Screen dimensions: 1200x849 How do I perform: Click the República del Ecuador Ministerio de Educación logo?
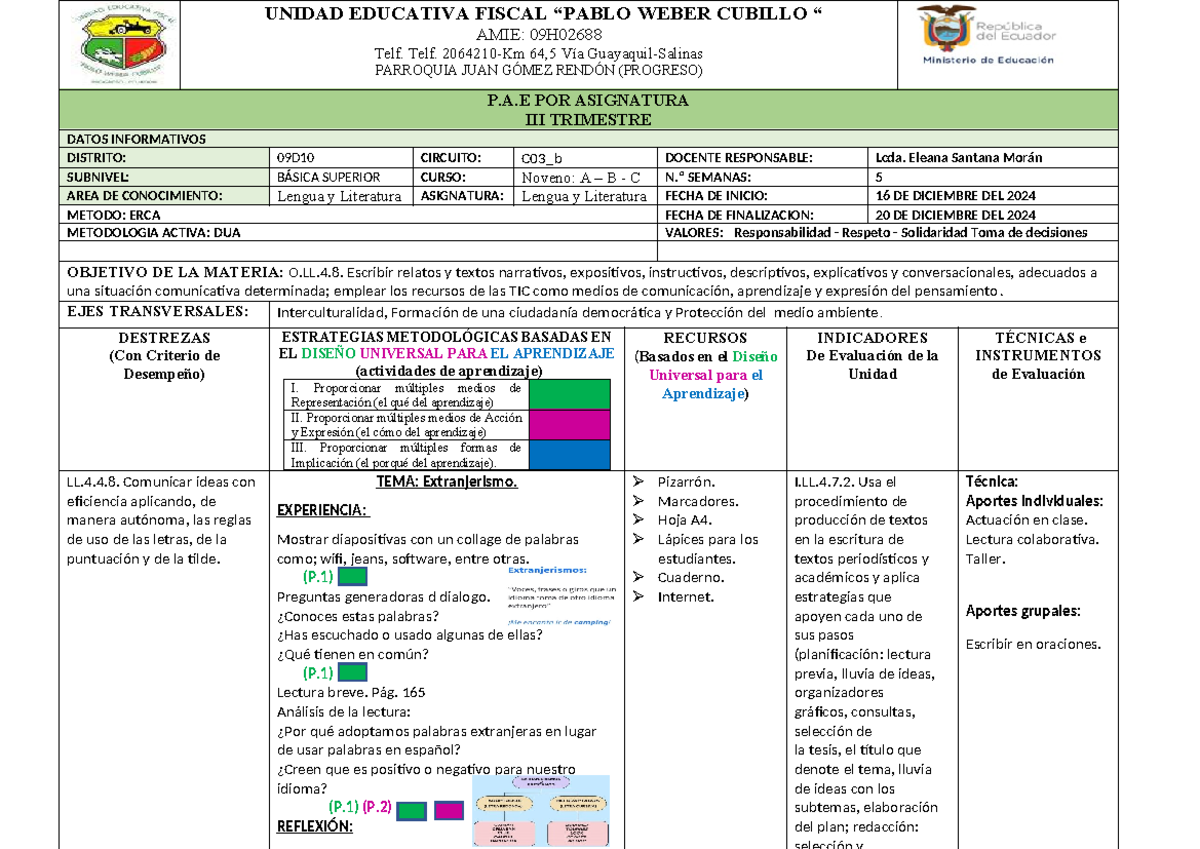(x=988, y=37)
